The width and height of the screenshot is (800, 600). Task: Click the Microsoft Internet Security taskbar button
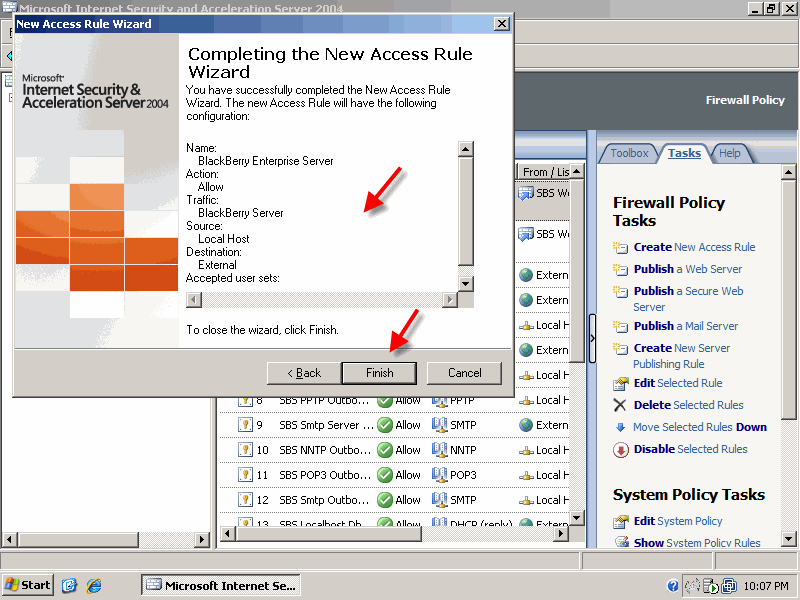(x=220, y=585)
